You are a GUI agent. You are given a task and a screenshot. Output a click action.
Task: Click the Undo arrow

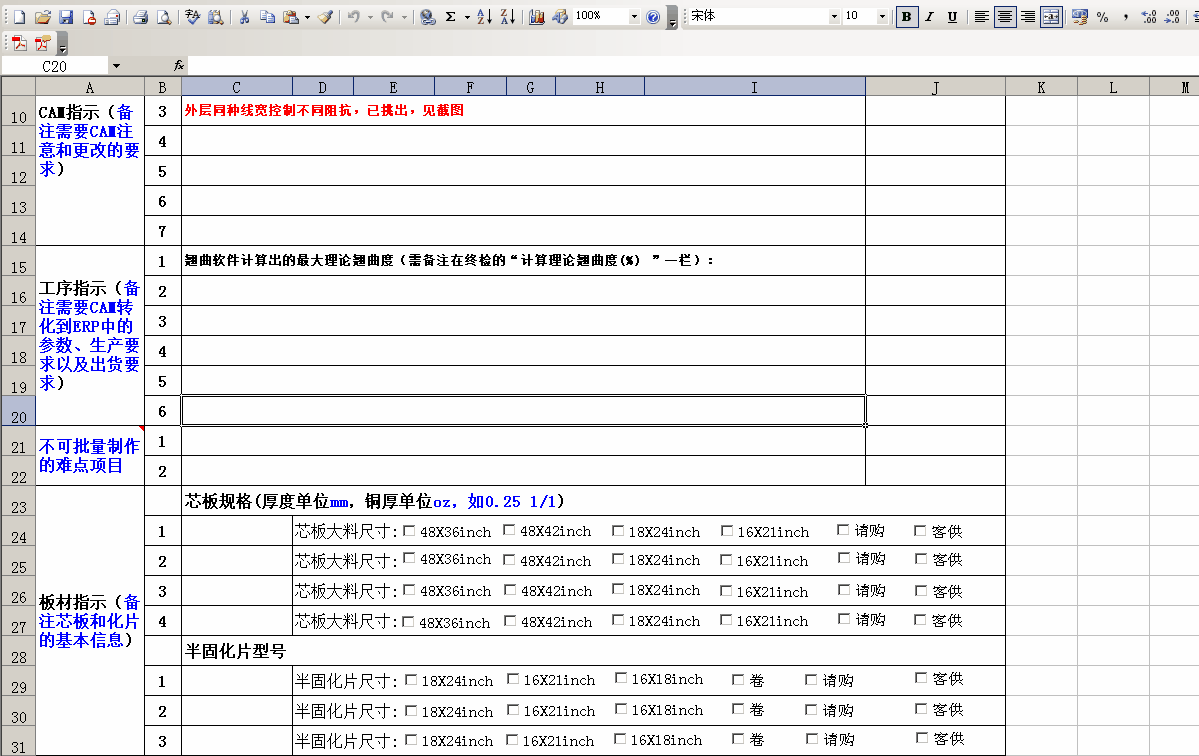coord(353,16)
